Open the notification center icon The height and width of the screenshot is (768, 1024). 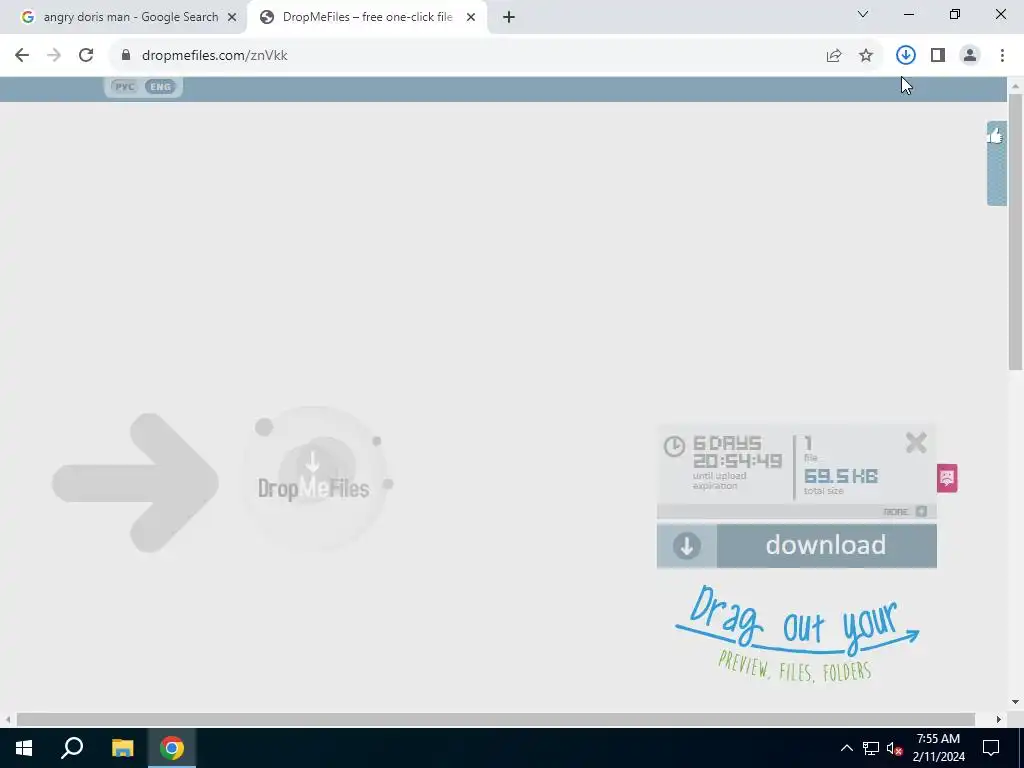click(x=991, y=748)
